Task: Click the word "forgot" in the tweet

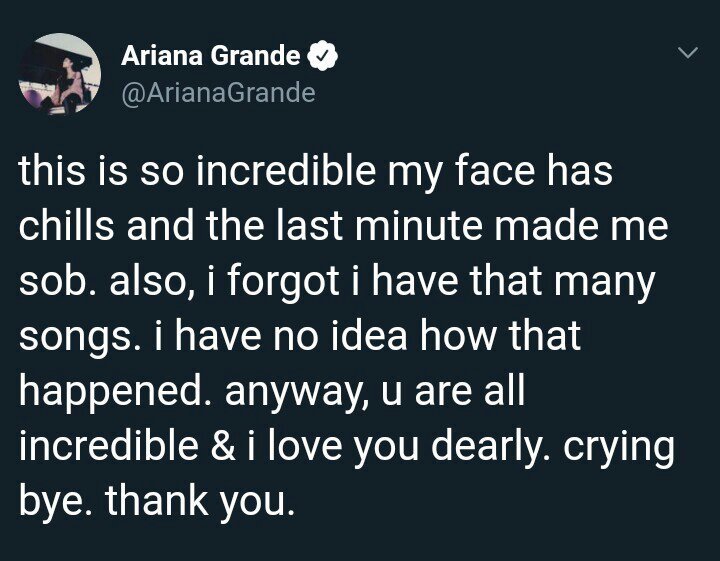Action: pyautogui.click(x=283, y=282)
